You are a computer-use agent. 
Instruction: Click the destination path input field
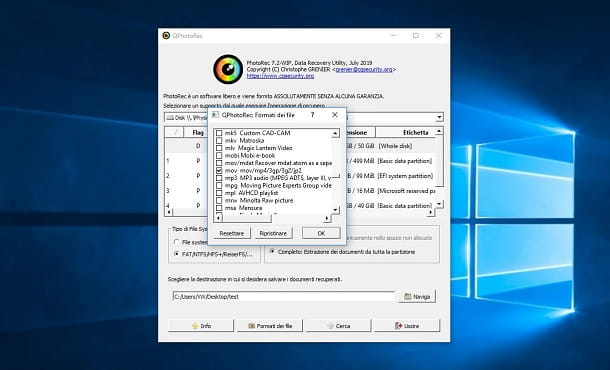click(284, 296)
